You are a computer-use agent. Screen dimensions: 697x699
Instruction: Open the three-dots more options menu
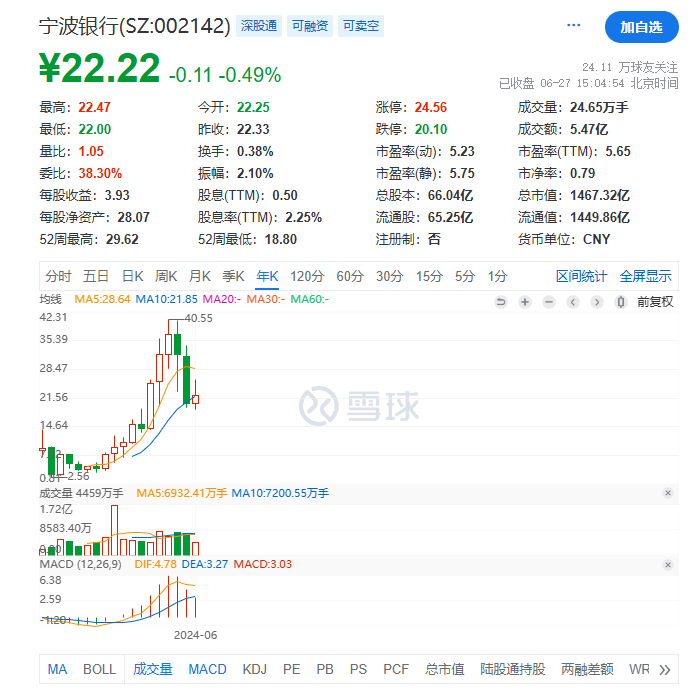click(x=573, y=25)
